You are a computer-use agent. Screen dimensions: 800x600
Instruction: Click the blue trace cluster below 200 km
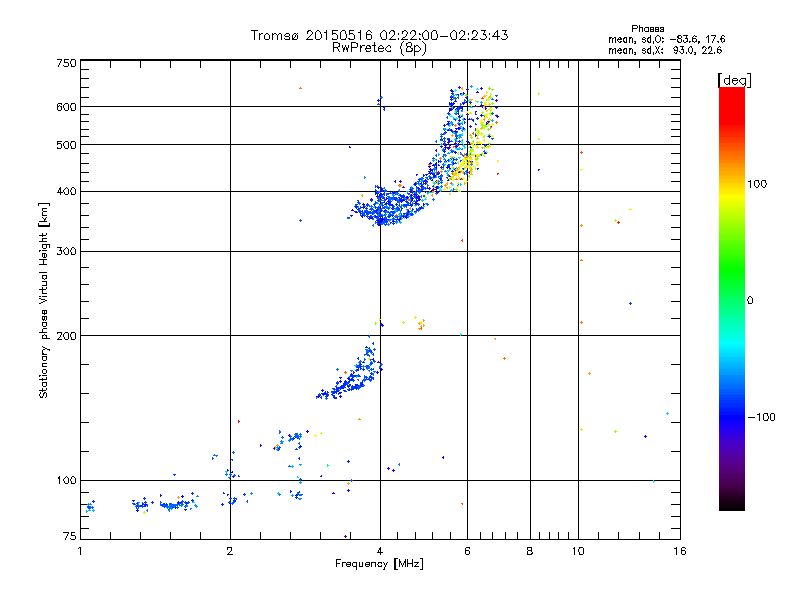[352, 375]
